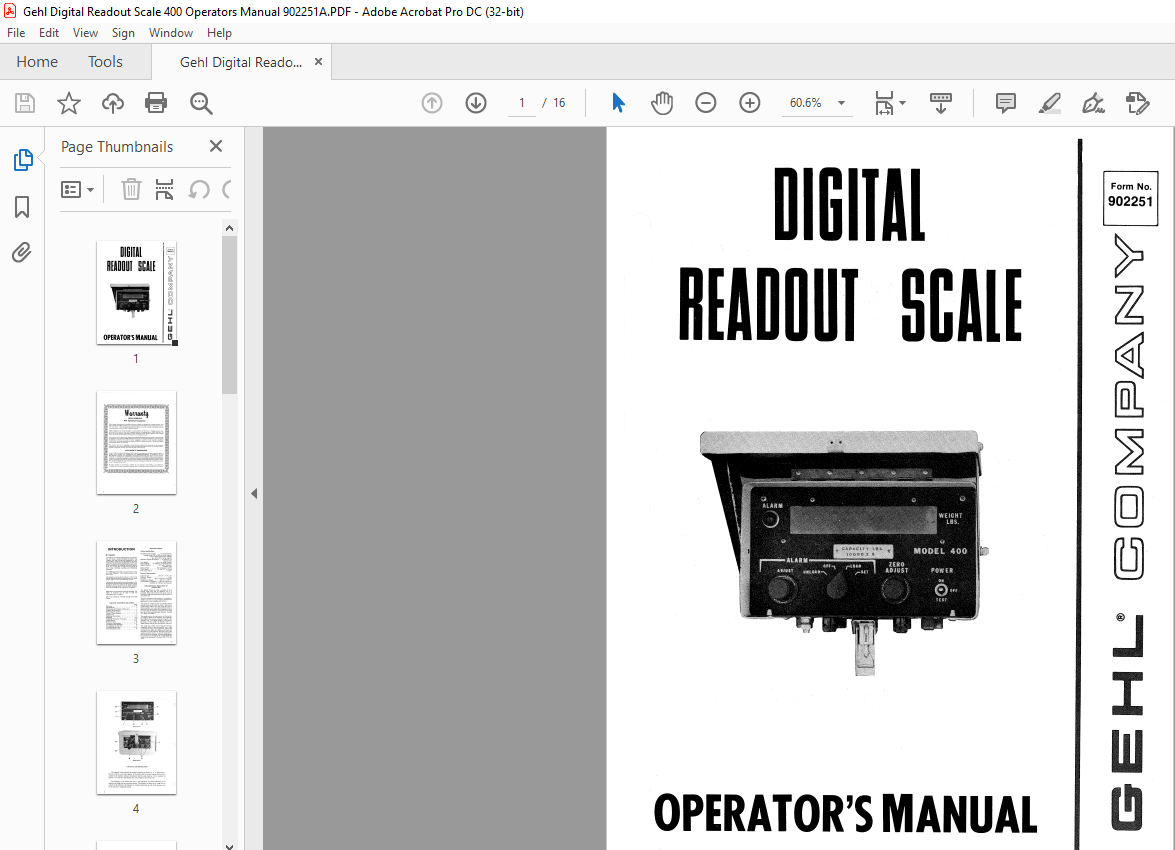
Task: Open the thumbnail options menu
Action: pos(77,189)
